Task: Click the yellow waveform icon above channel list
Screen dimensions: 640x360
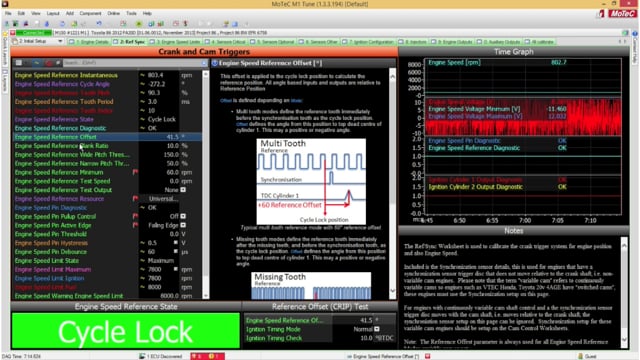Action: point(37,63)
